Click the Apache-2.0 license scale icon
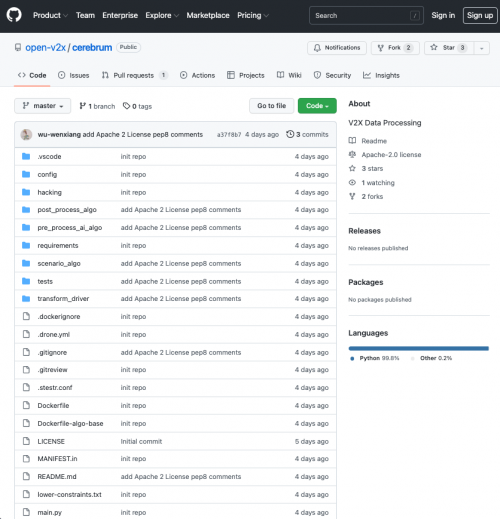The height and width of the screenshot is (519, 500). (x=352, y=154)
